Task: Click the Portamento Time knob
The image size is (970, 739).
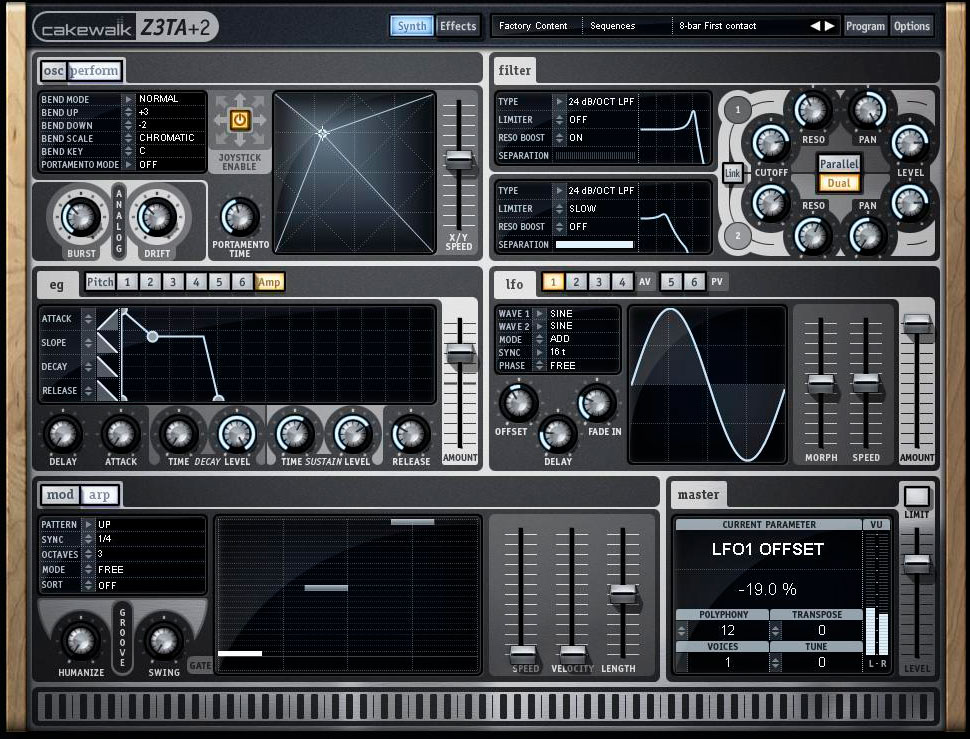Action: (x=239, y=217)
